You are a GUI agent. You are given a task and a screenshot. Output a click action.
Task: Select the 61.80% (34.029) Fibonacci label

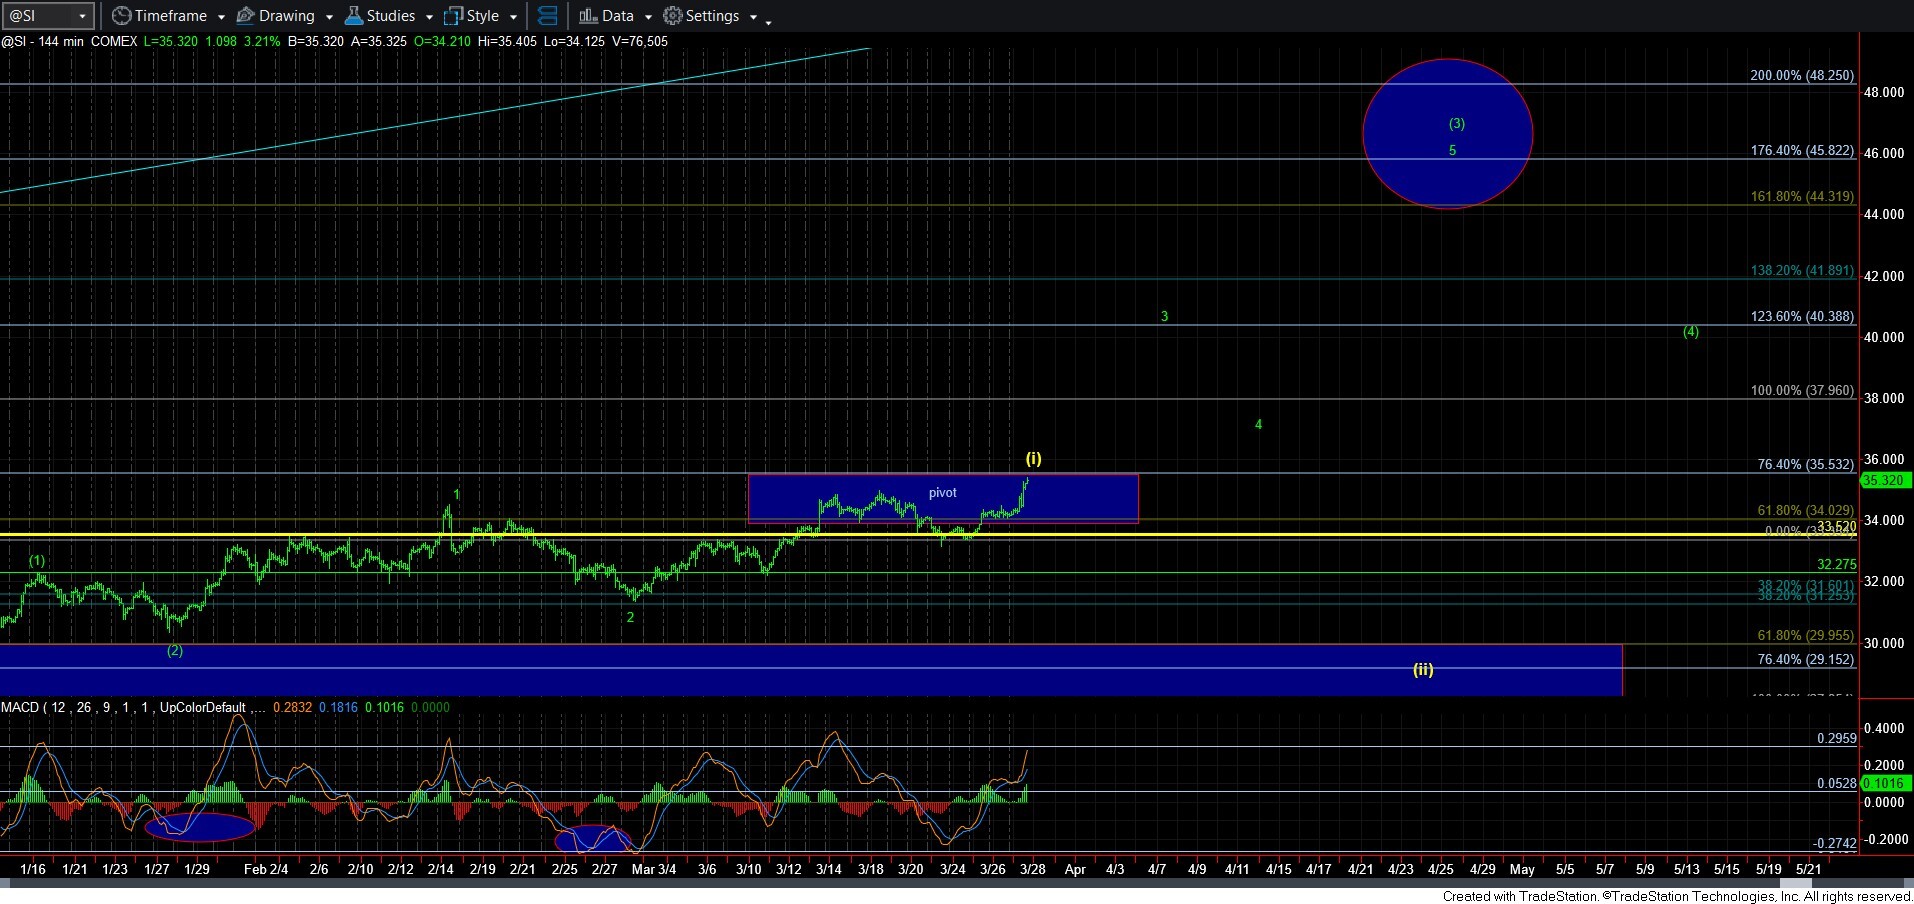(x=1805, y=510)
